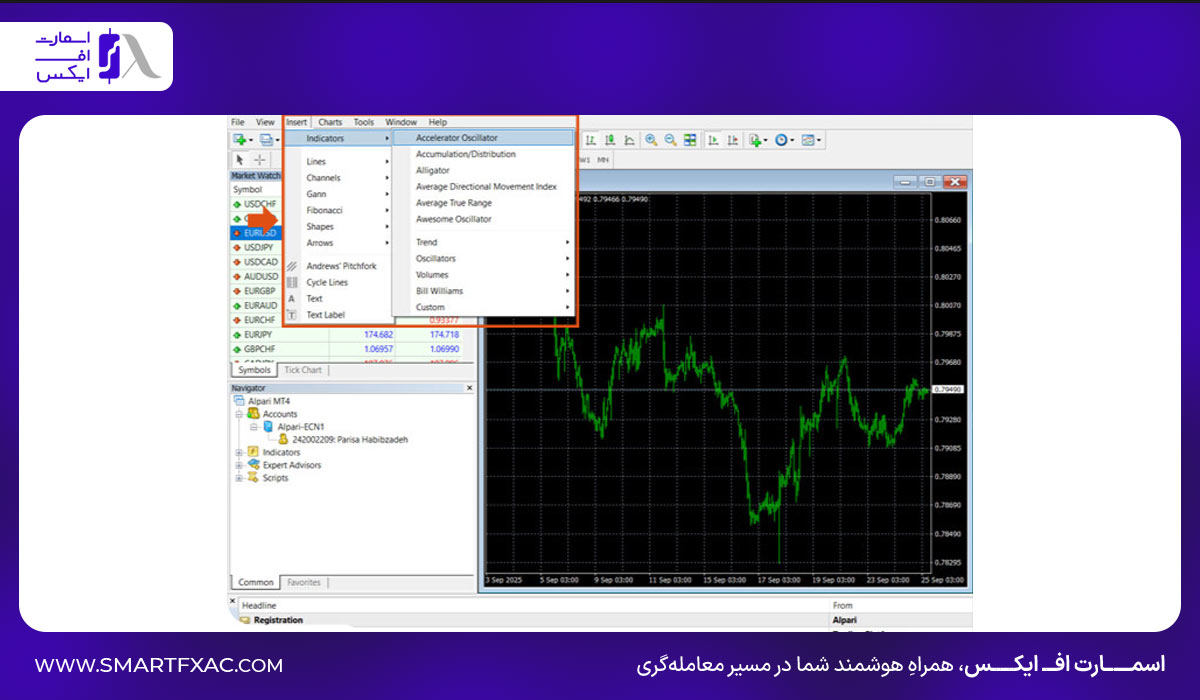Open the templates dropdown arrow
This screenshot has width=1200, height=700.
coord(820,141)
